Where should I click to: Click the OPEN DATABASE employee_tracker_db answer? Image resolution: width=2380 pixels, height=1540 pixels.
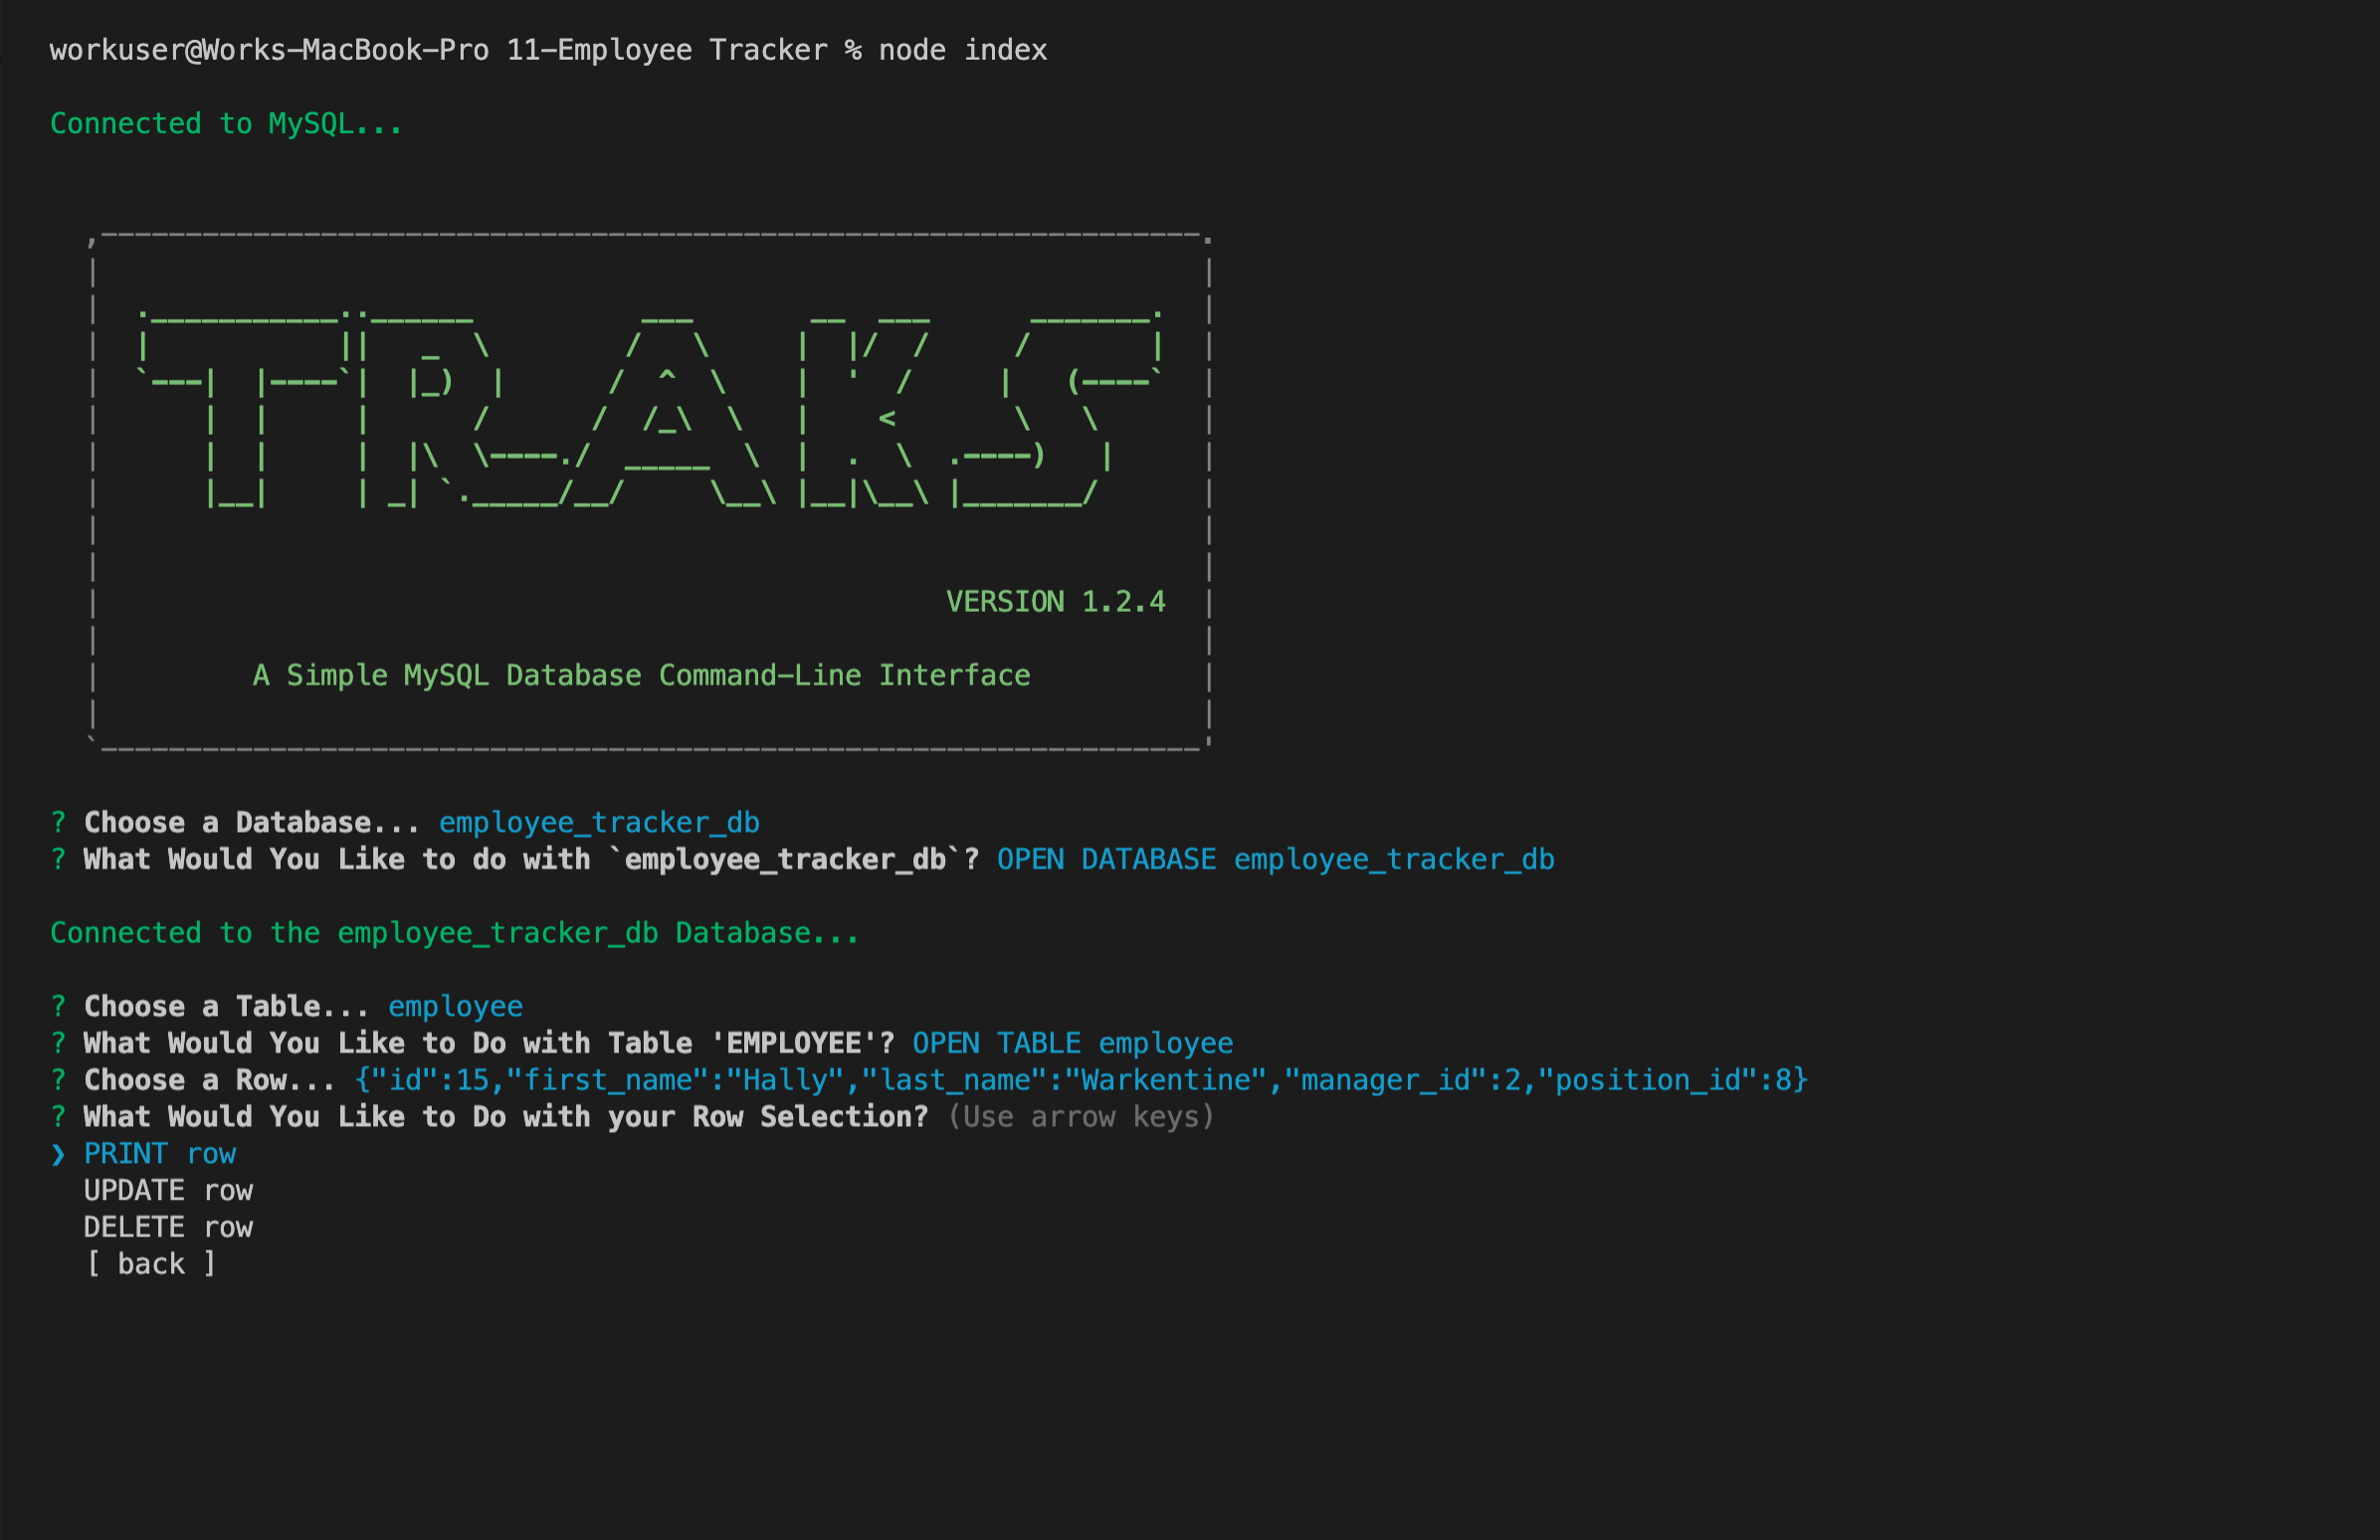(1275, 860)
